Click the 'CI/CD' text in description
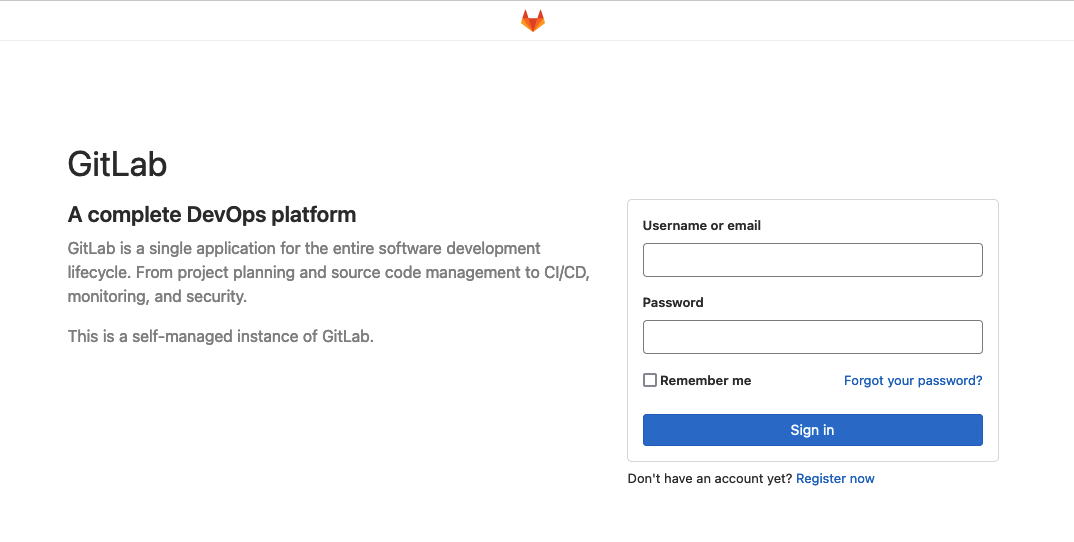 [566, 272]
